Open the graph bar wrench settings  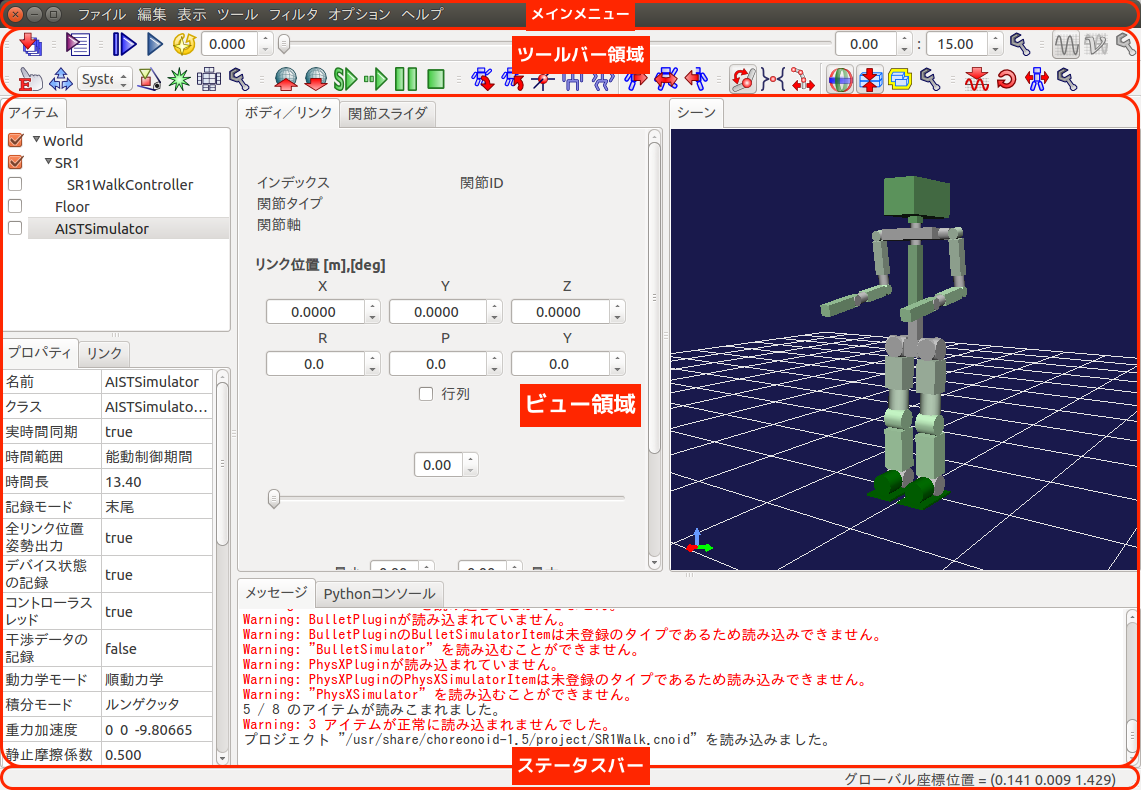click(1126, 45)
